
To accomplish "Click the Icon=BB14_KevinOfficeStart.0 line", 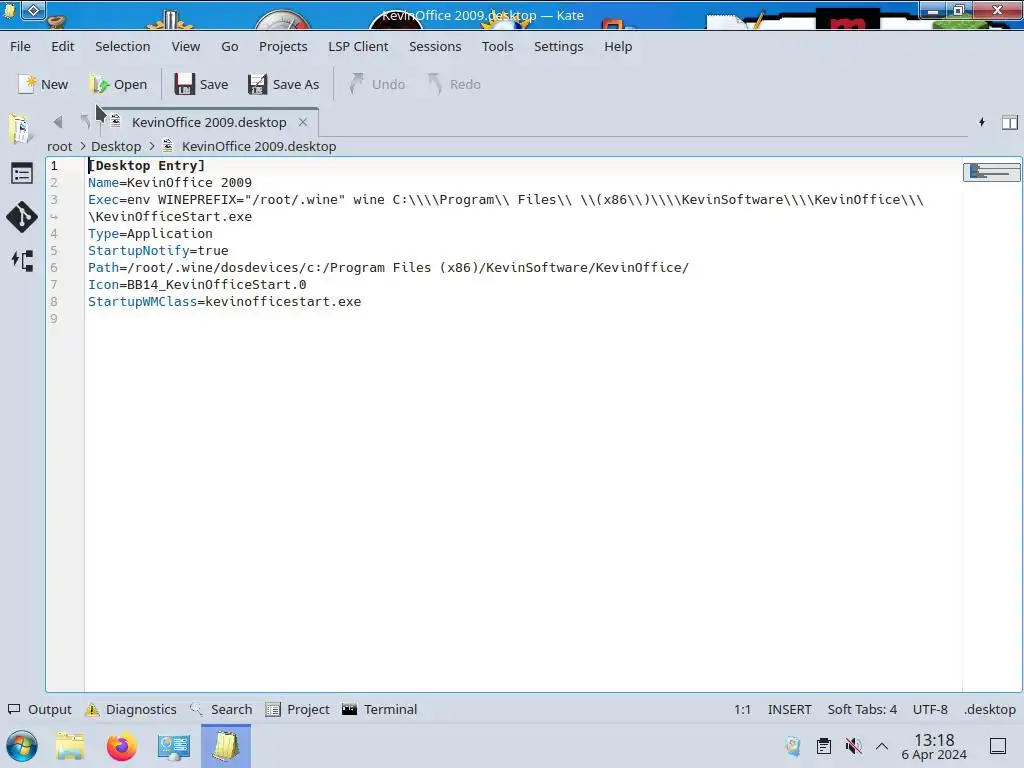I will coord(197,285).
